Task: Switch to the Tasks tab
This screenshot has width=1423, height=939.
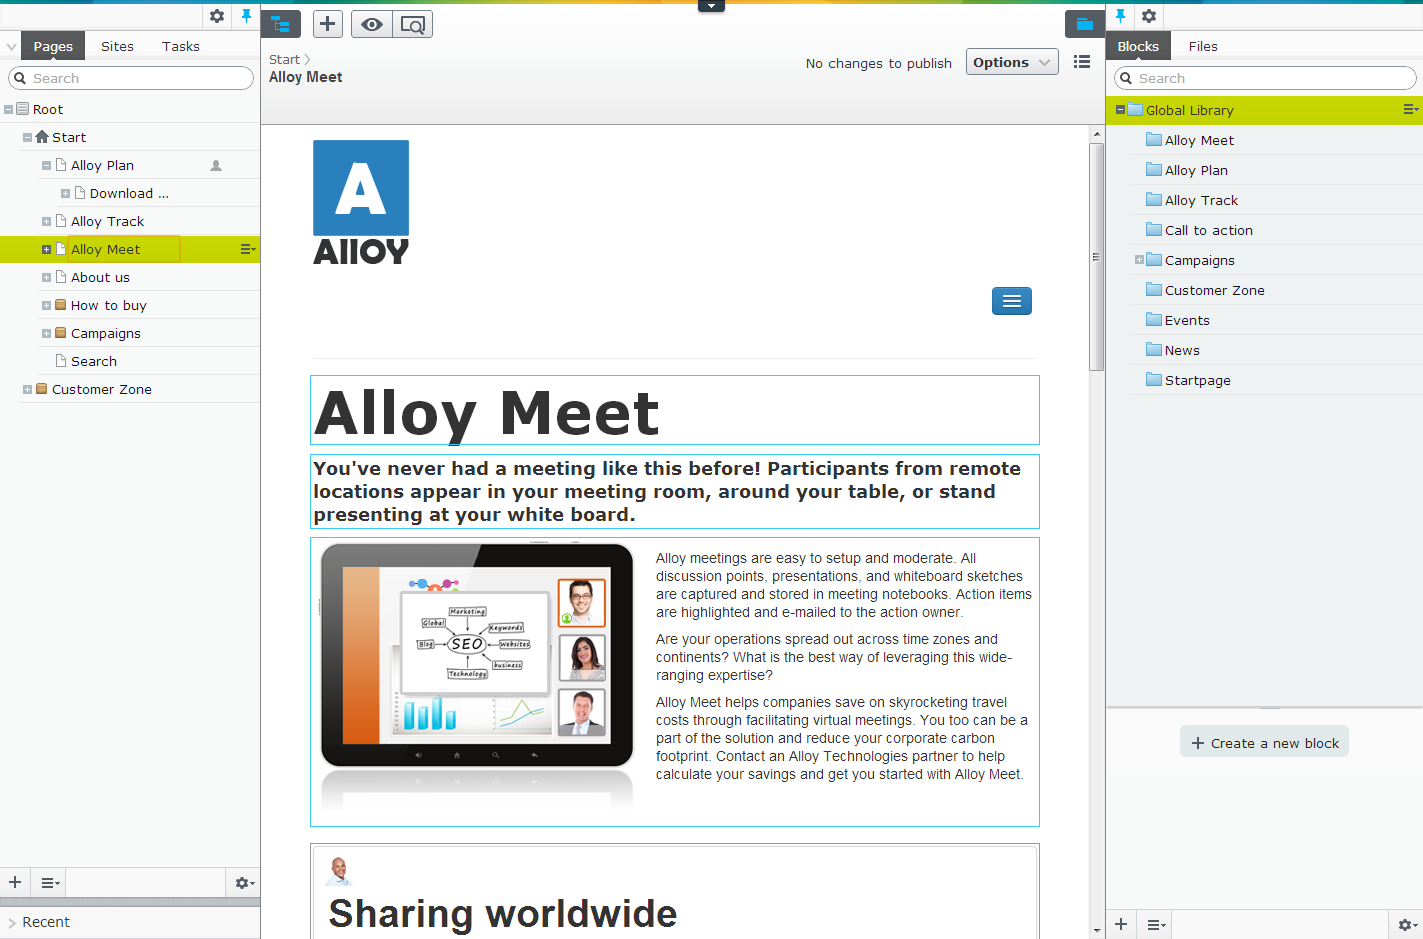Action: (x=181, y=46)
